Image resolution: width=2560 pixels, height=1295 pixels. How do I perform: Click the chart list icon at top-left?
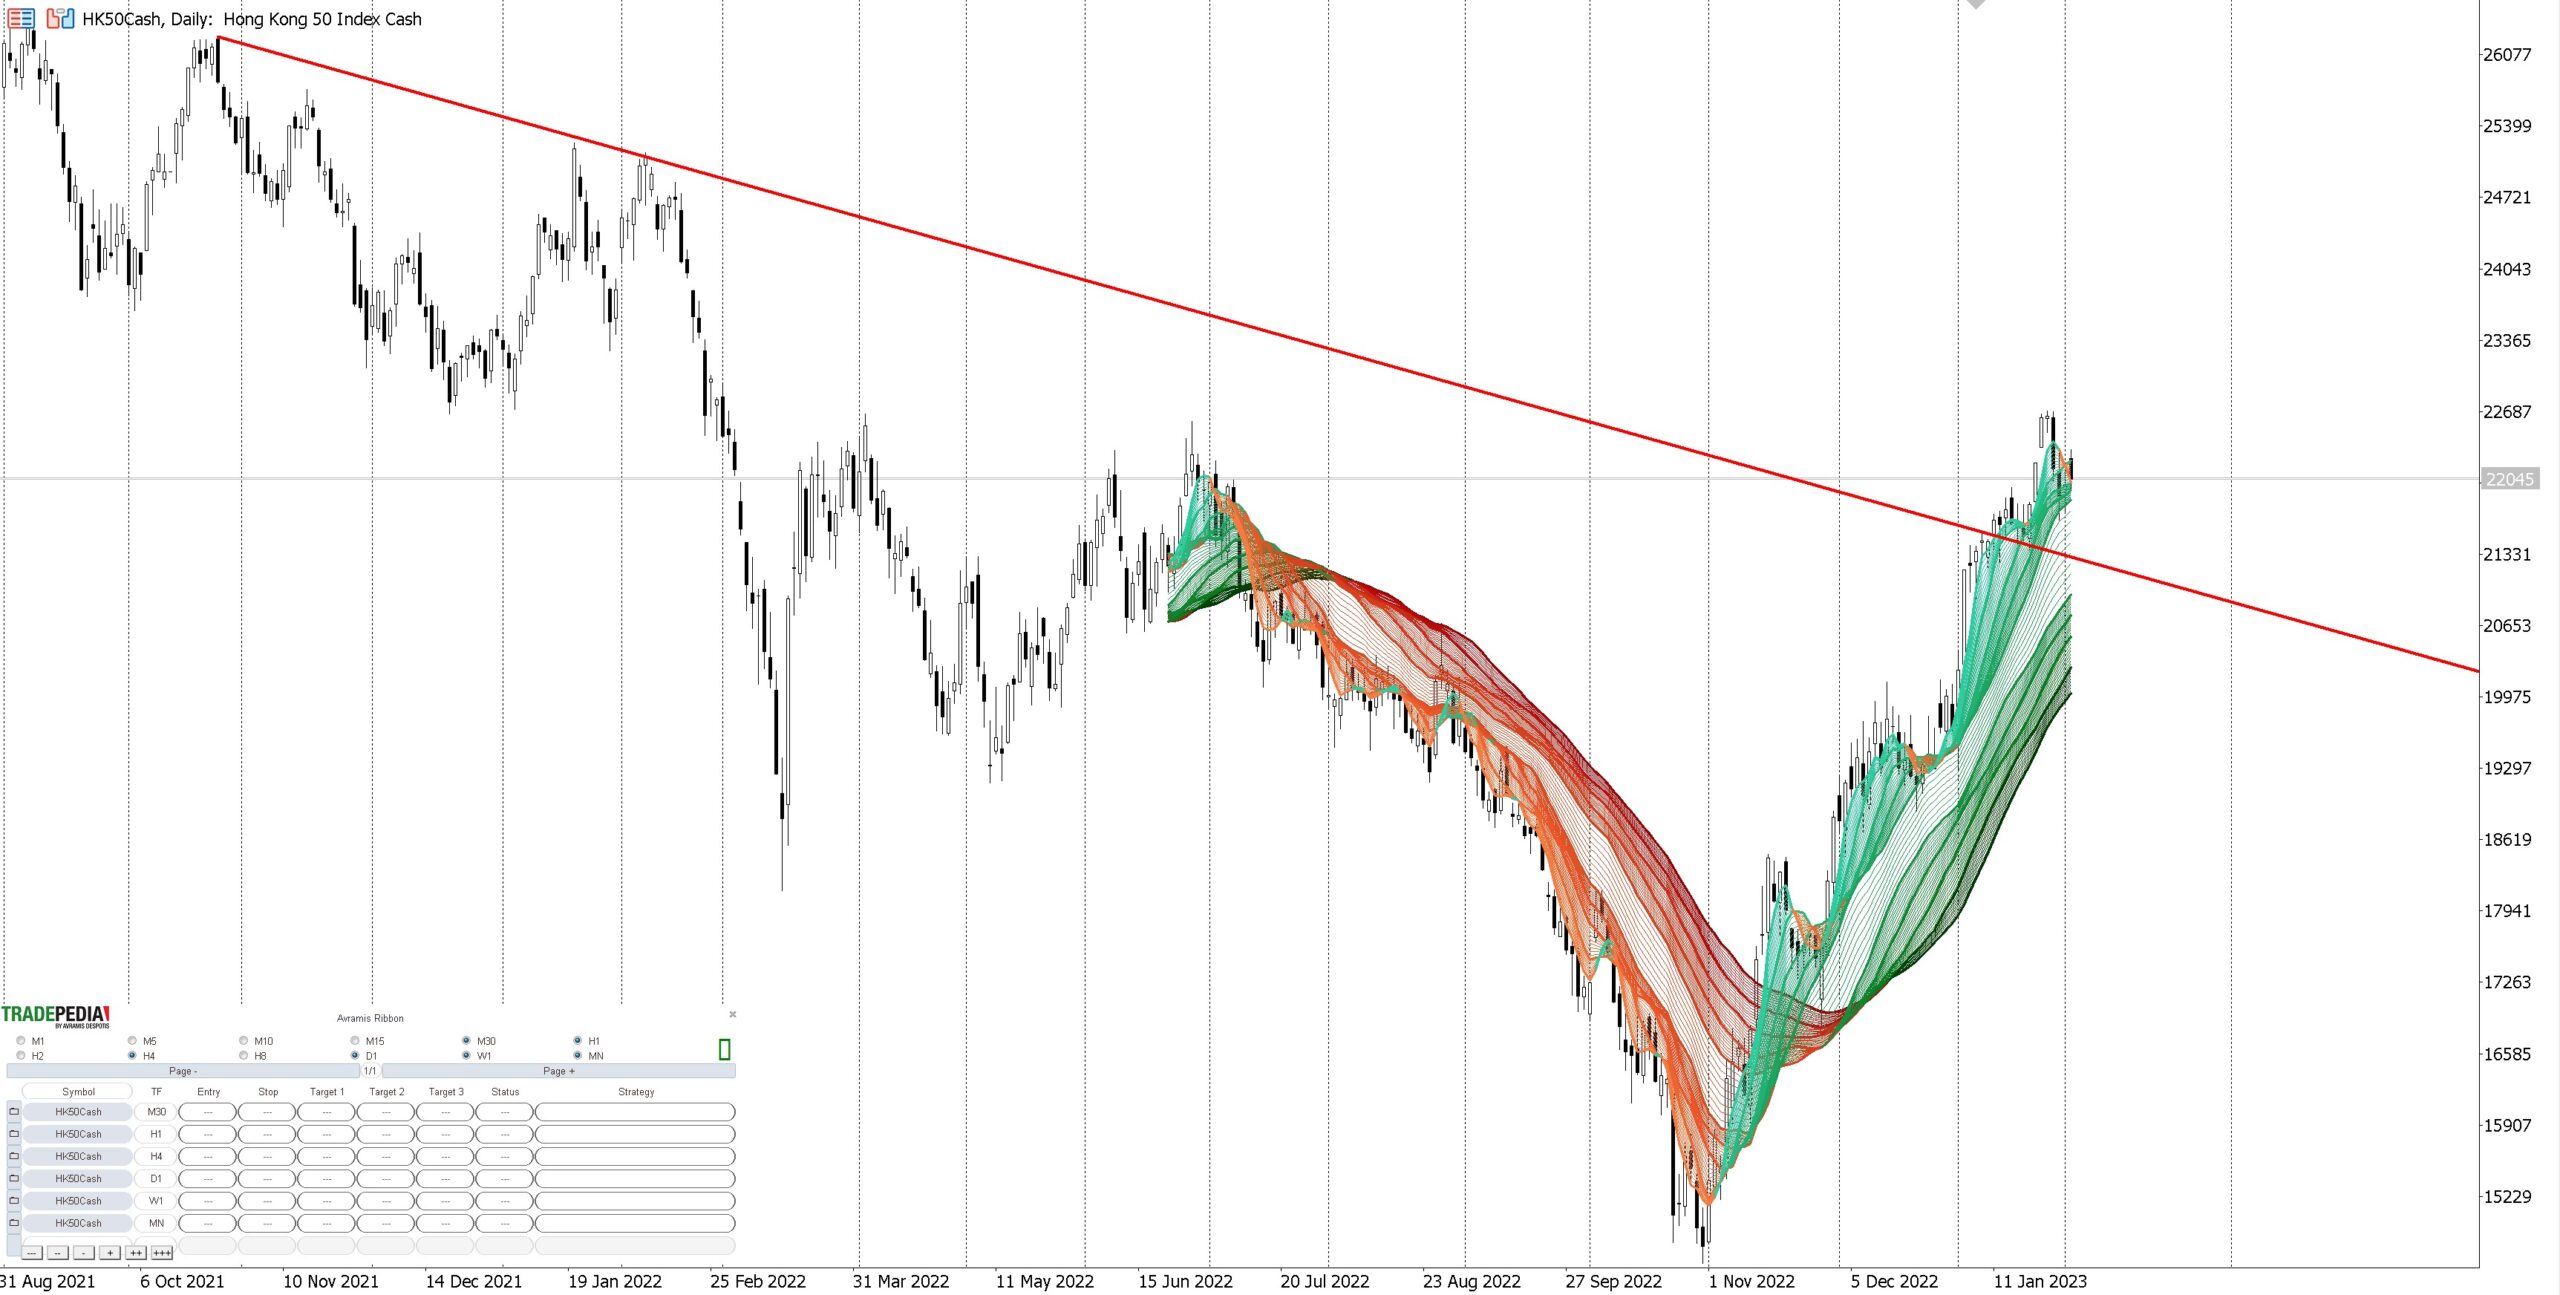click(21, 18)
